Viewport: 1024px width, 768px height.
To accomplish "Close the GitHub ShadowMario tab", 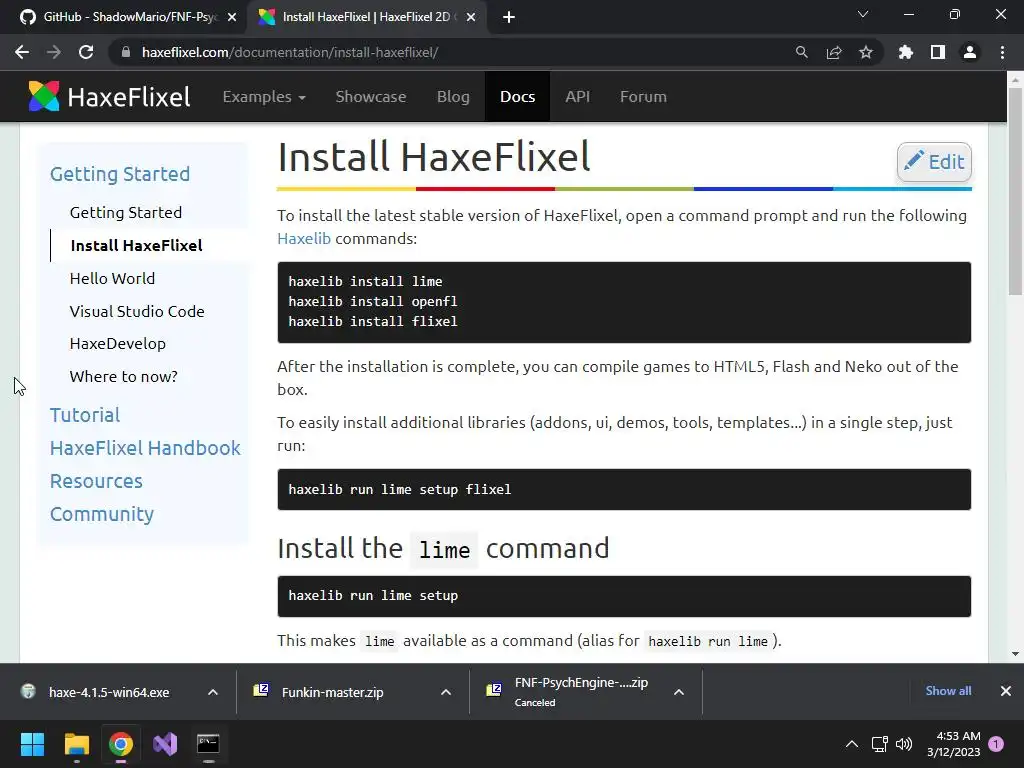I will [x=232, y=17].
